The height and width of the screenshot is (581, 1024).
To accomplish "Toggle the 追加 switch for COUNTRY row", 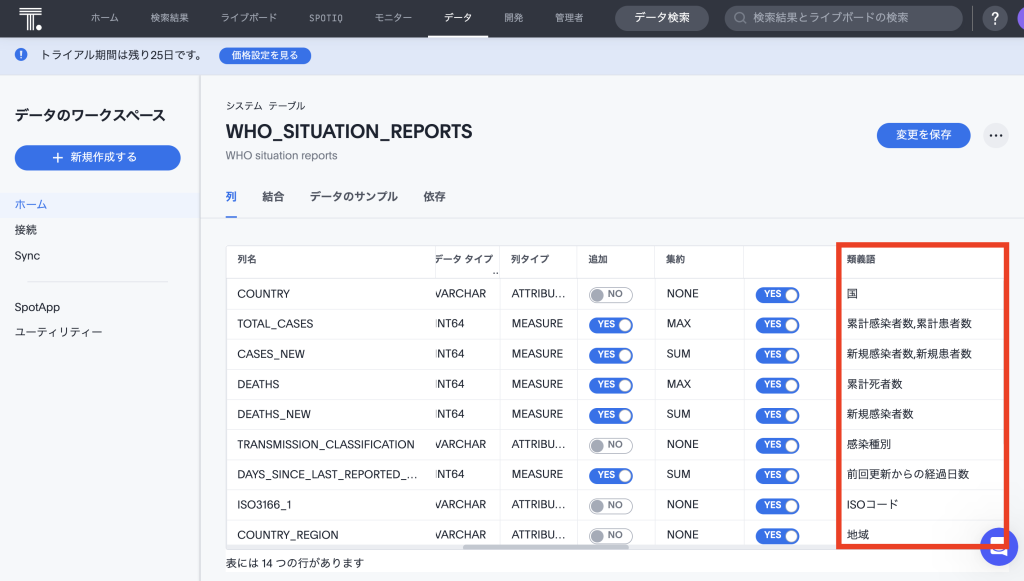I will click(611, 294).
